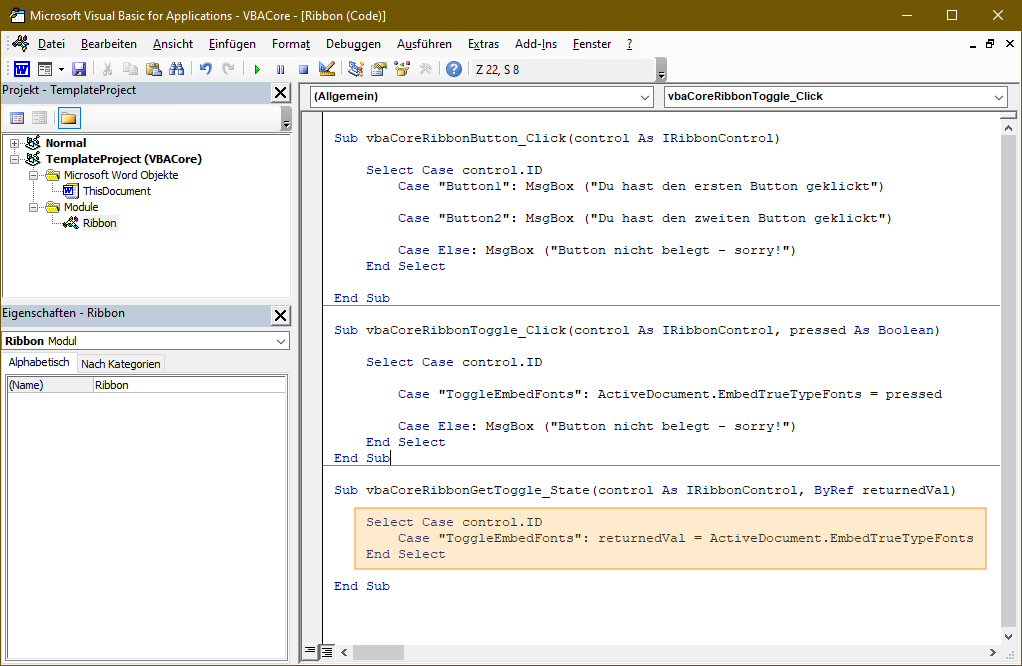Click code pane scroll-down arrow

coord(1008,637)
